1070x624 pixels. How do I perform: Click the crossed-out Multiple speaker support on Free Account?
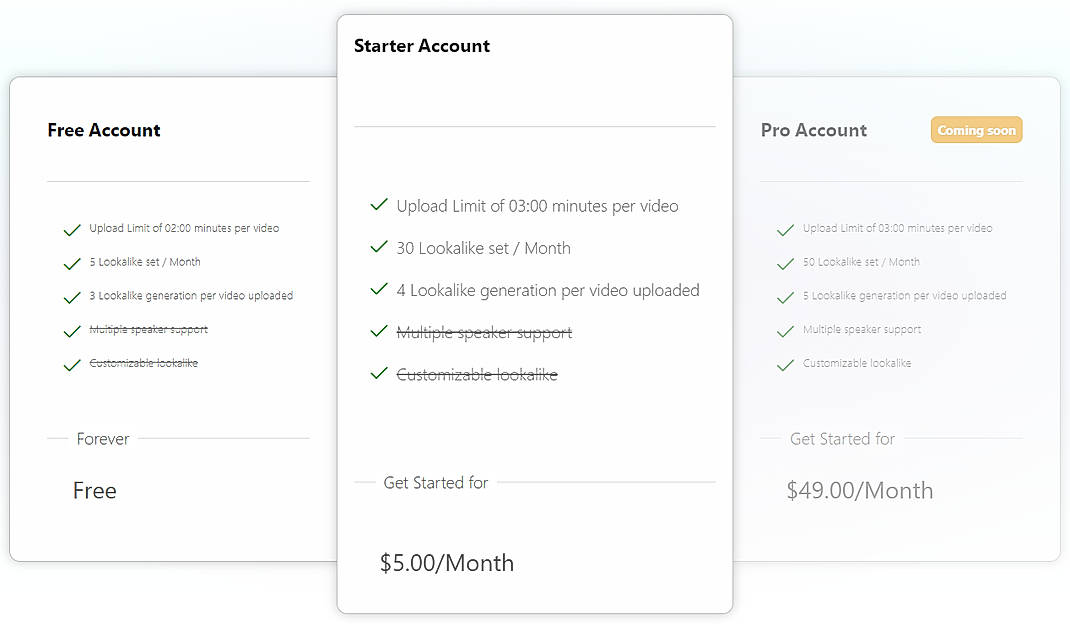click(150, 329)
